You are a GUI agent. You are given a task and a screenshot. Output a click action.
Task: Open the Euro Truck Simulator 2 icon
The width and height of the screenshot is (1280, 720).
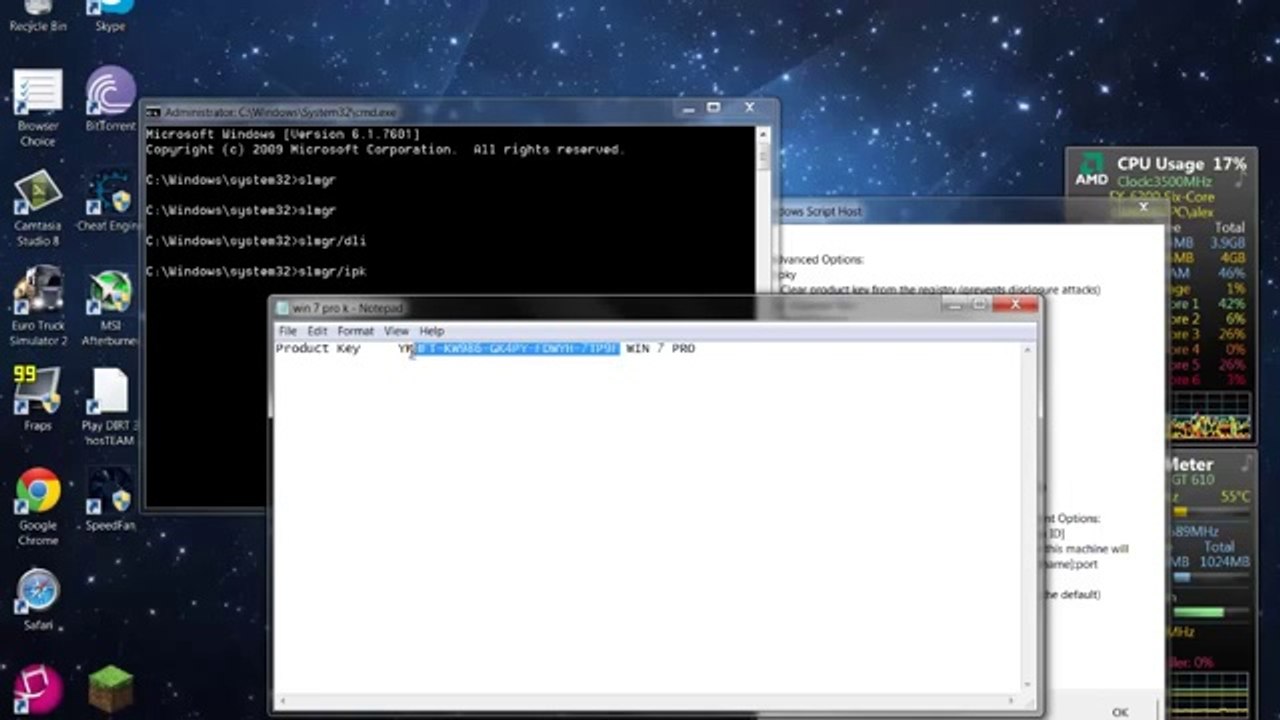click(x=38, y=307)
